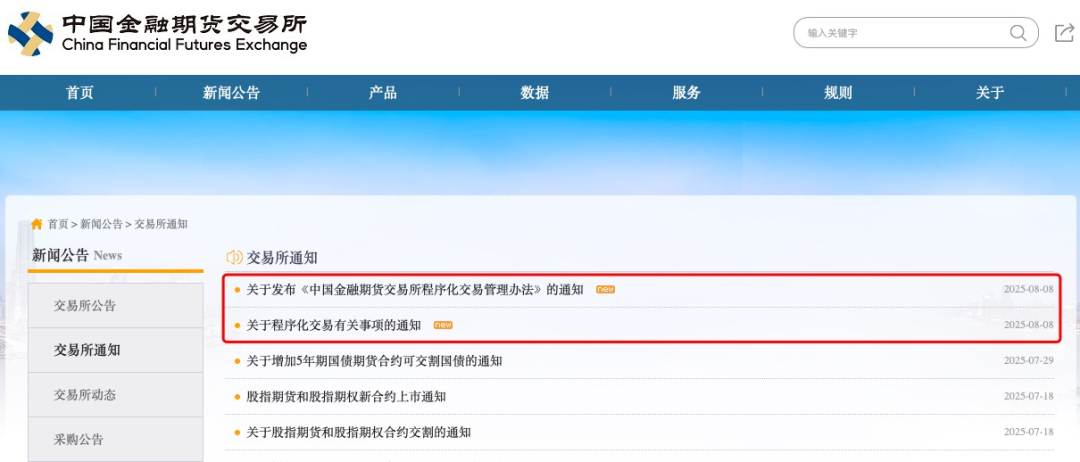
Task: Click the 2025-07-29 date text
Action: click(1028, 361)
